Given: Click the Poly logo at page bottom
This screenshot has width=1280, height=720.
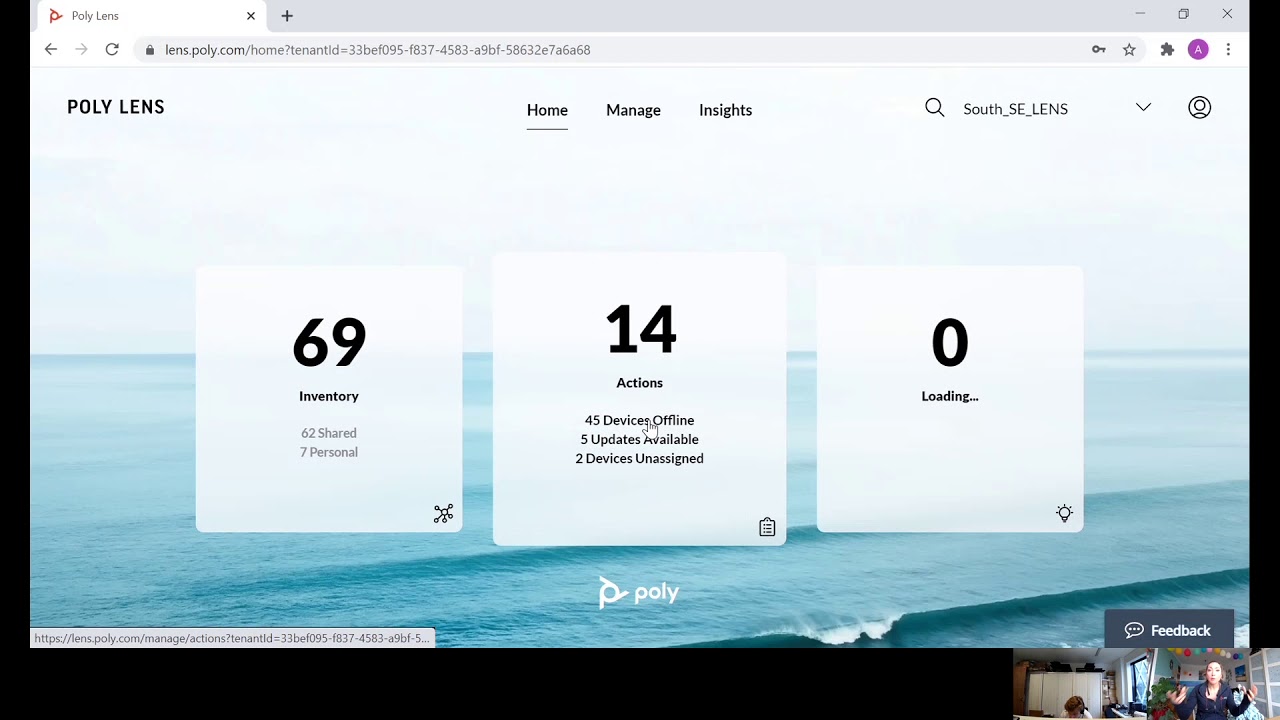Looking at the screenshot, I should pos(639,592).
